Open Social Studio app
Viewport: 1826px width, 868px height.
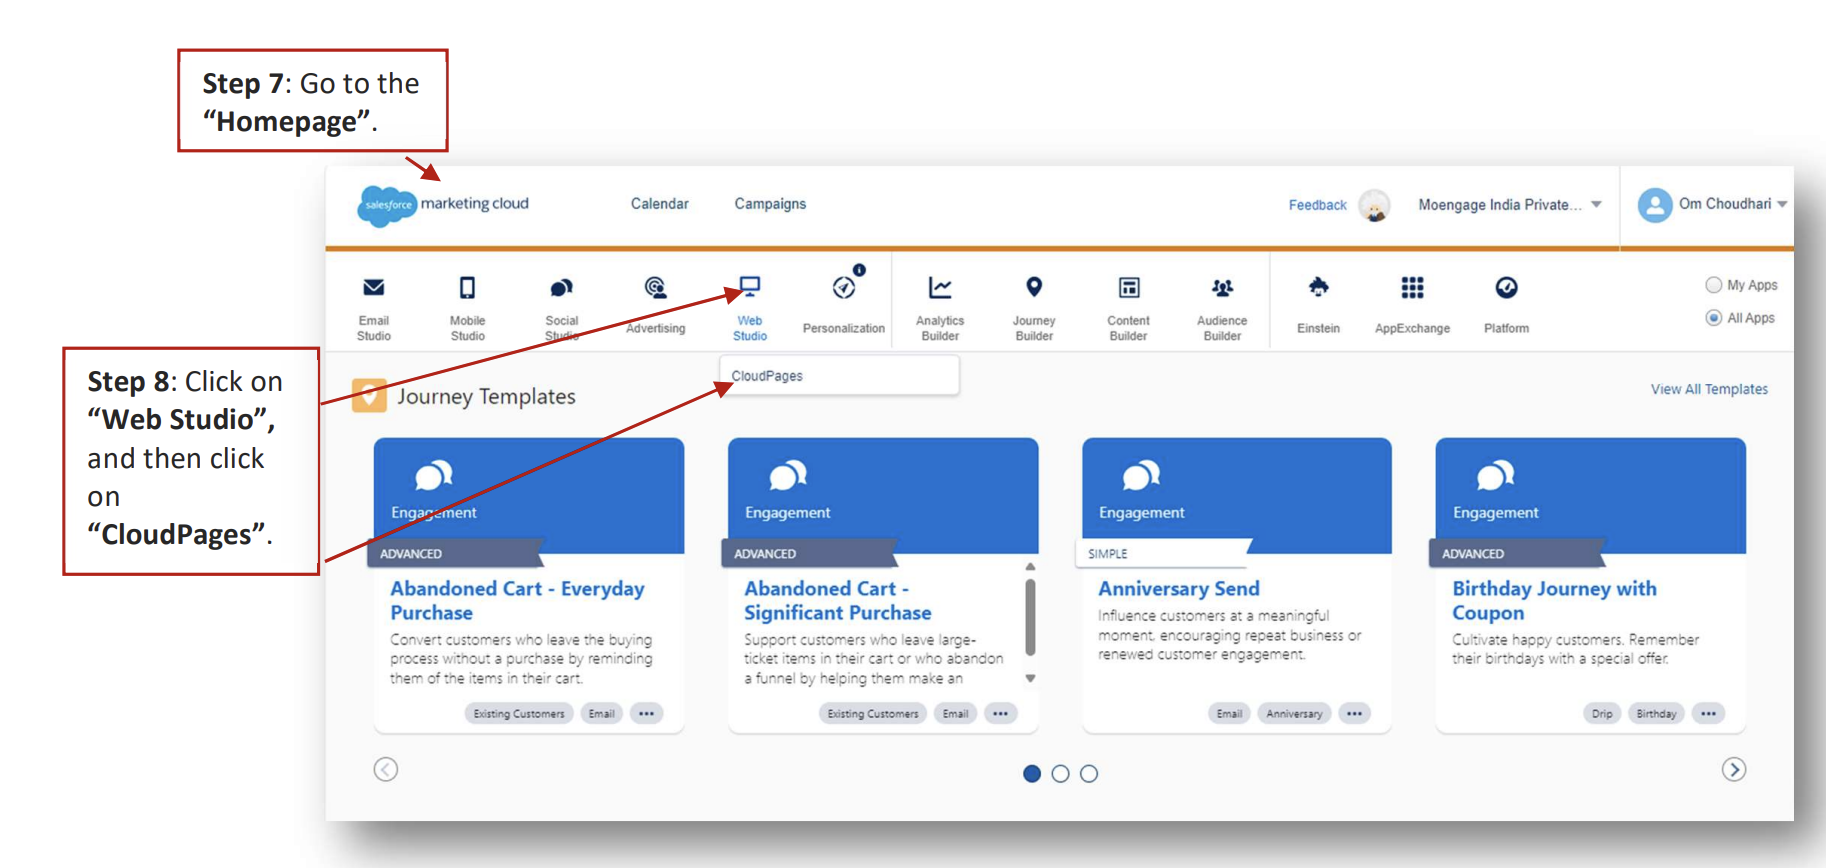click(561, 309)
